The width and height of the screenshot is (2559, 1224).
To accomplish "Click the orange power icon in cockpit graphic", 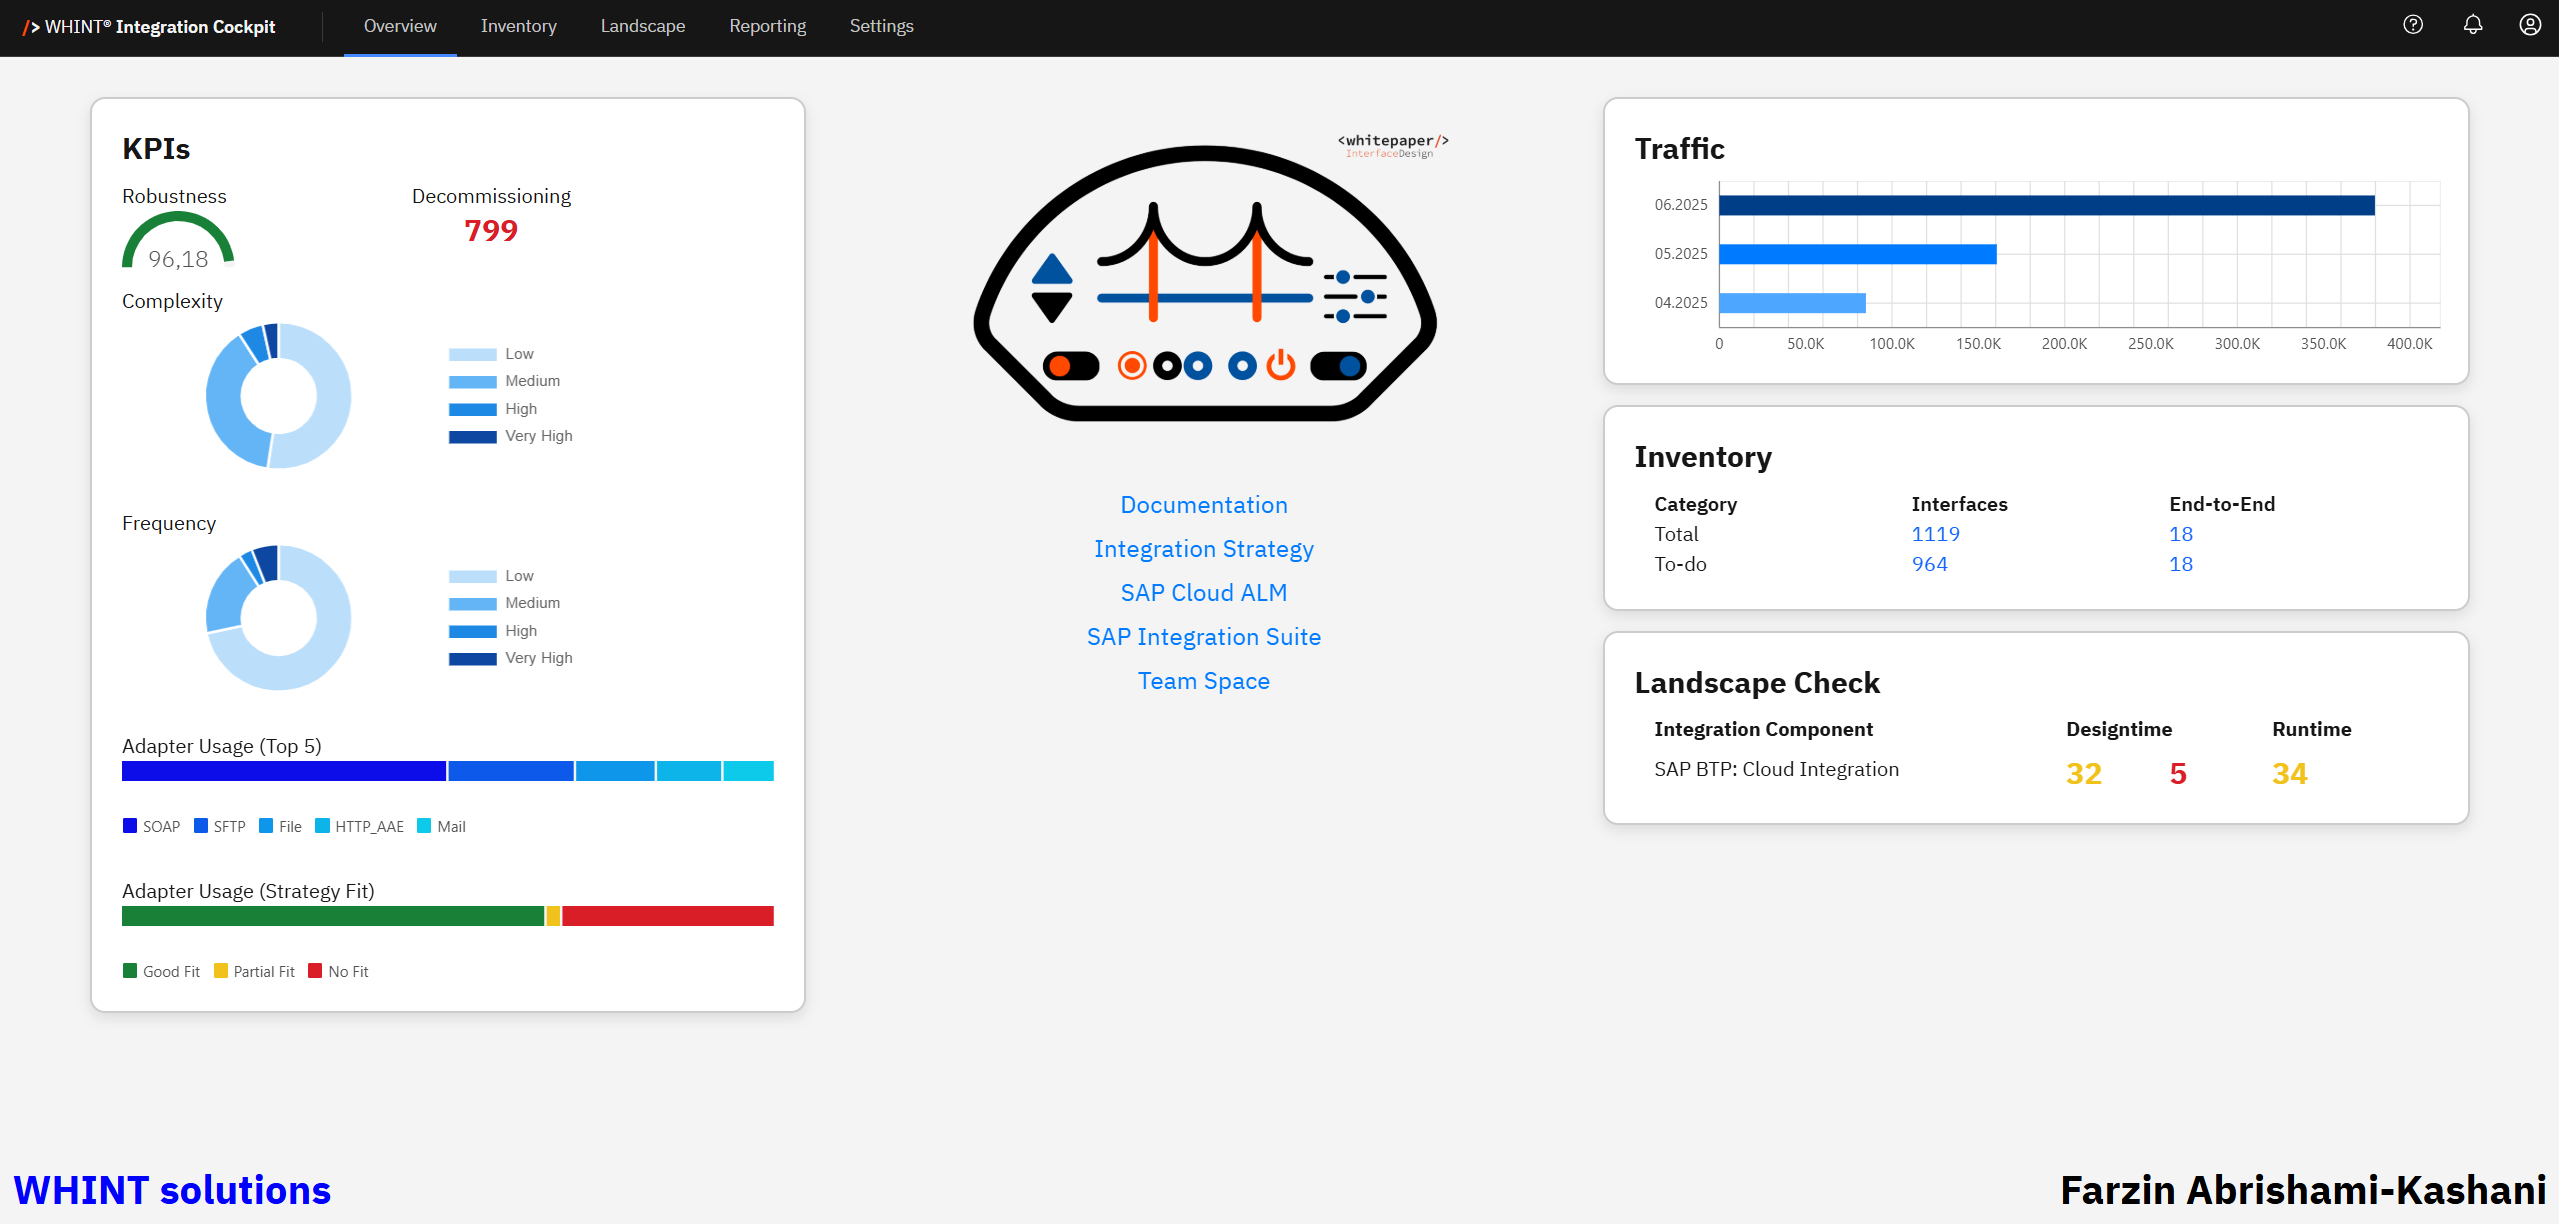I will pos(1280,365).
